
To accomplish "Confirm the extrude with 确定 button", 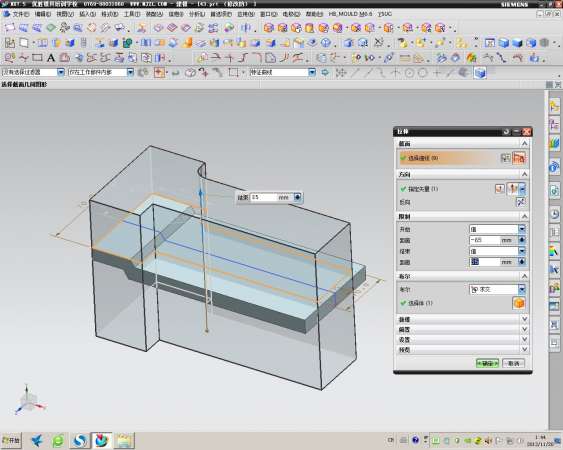I will point(487,363).
